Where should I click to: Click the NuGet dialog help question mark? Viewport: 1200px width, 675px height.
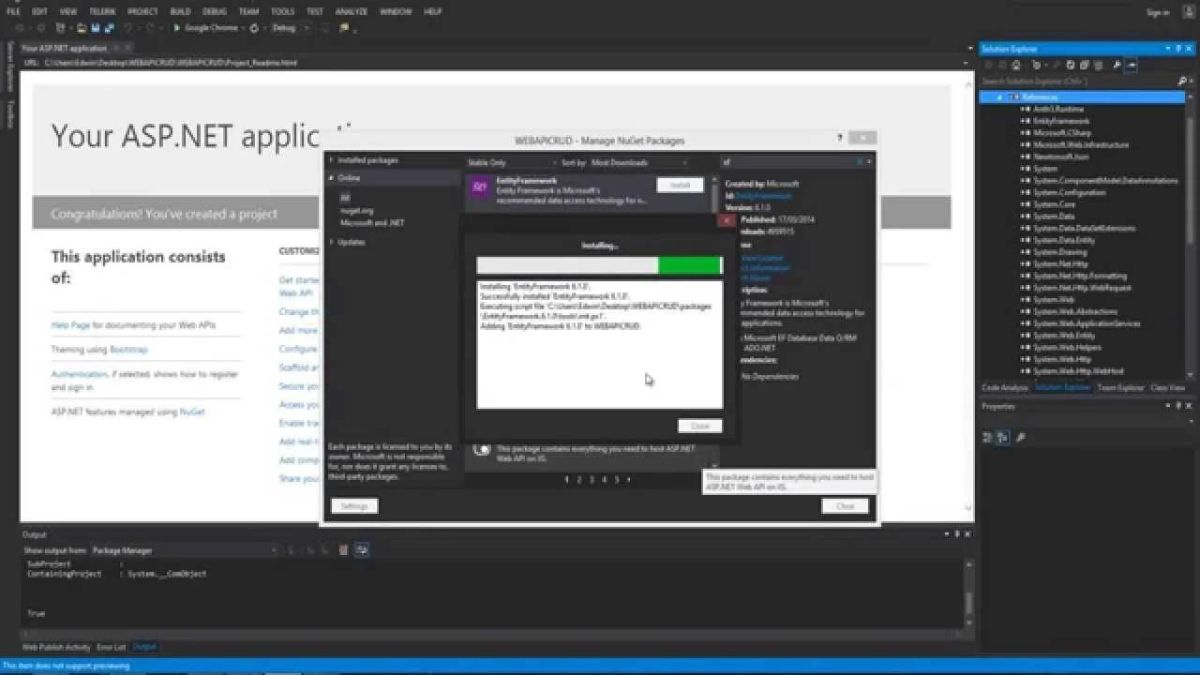coord(839,138)
